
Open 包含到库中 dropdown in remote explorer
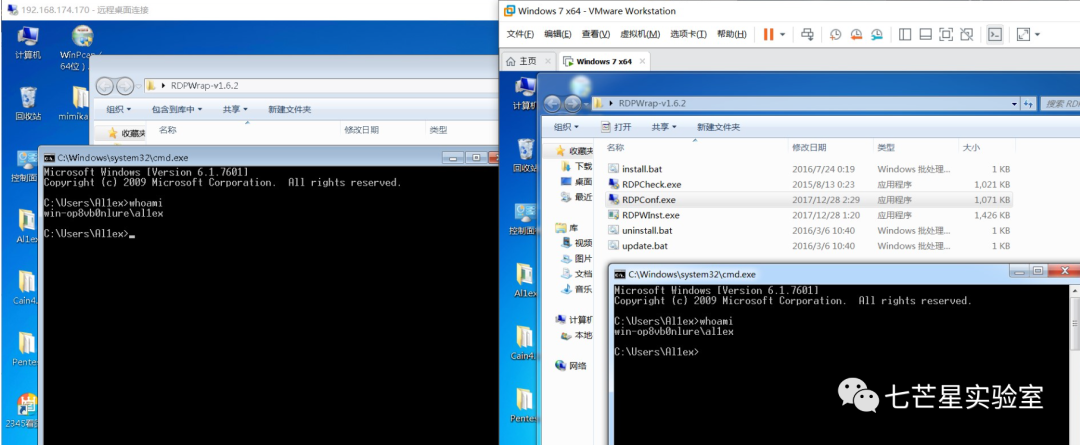point(177,109)
